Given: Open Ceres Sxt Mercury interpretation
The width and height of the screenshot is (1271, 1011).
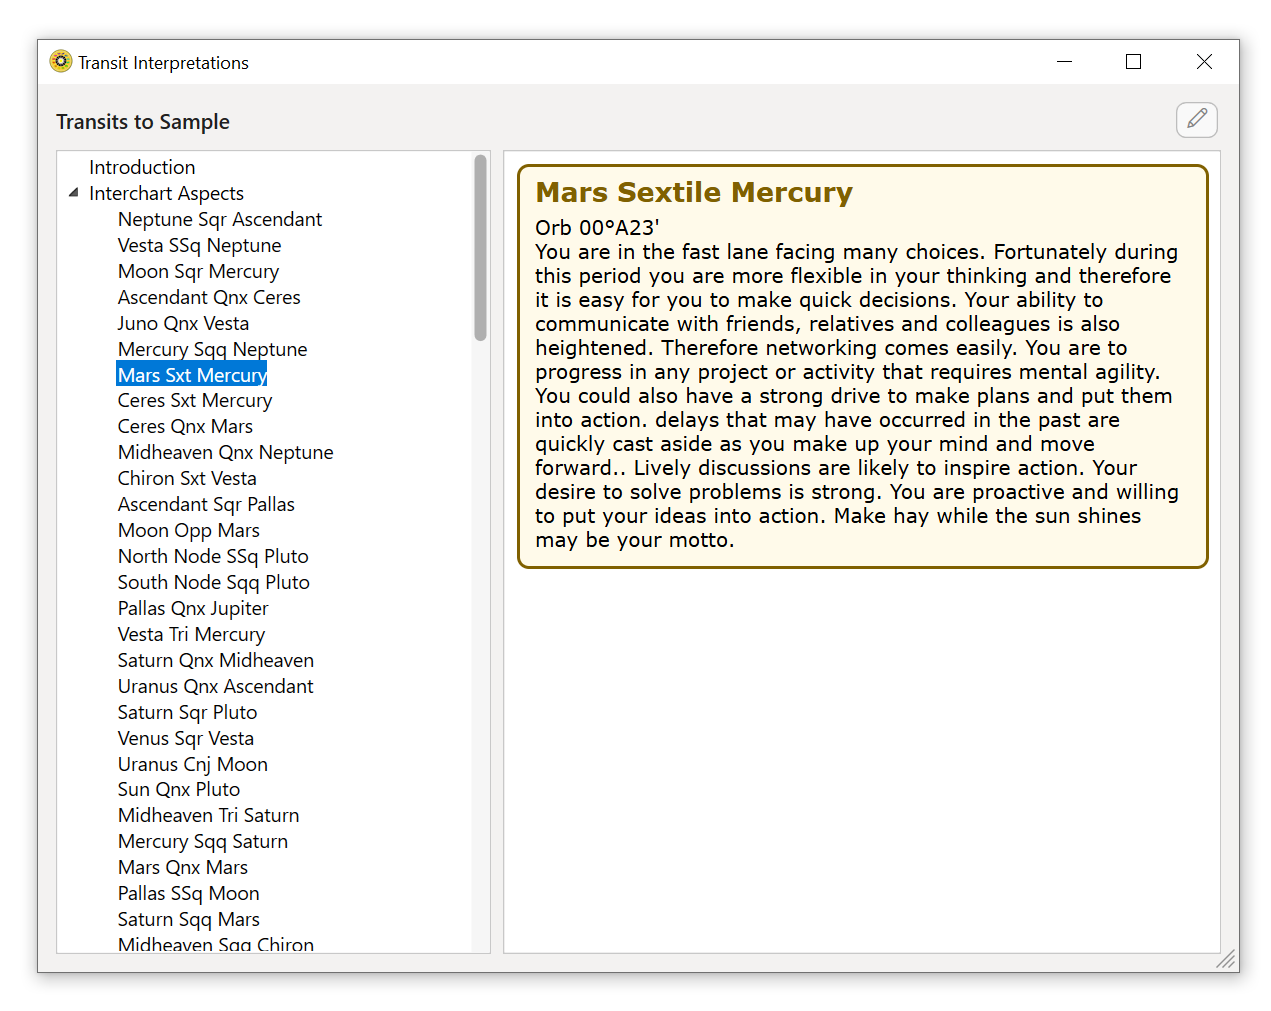Looking at the screenshot, I should coord(195,400).
